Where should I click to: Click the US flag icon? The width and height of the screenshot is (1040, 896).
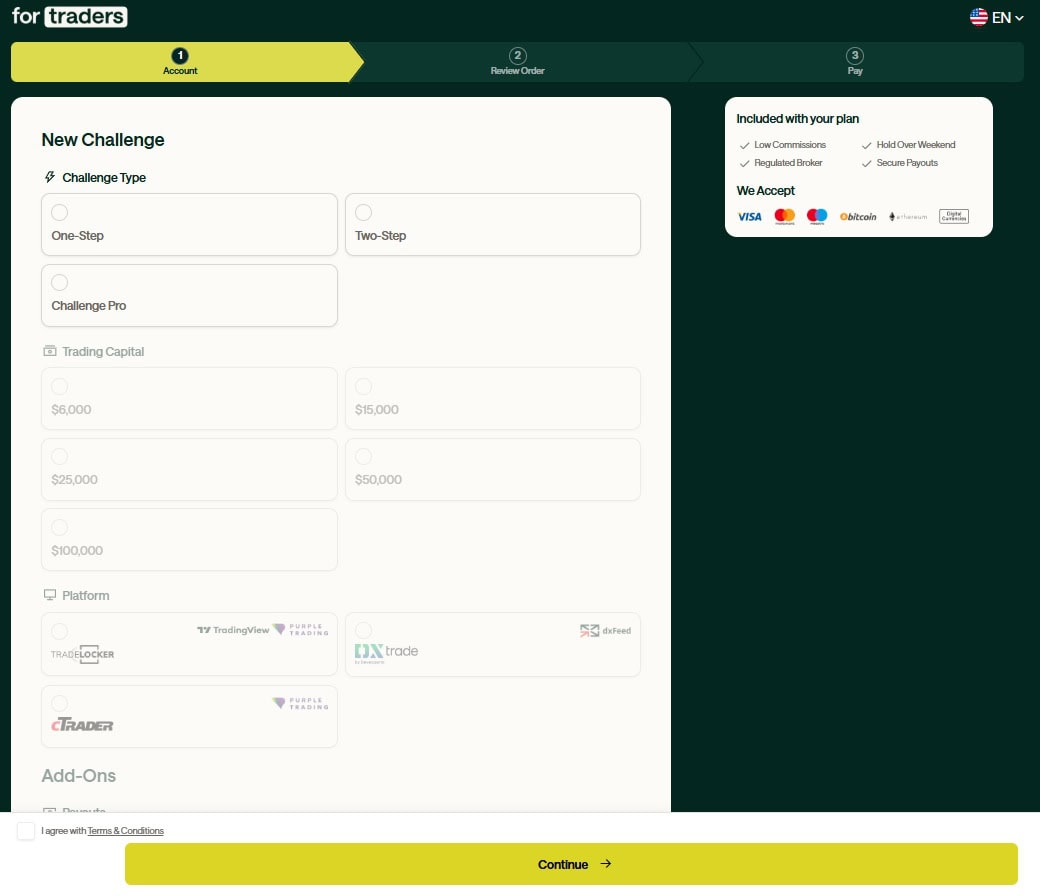(978, 17)
